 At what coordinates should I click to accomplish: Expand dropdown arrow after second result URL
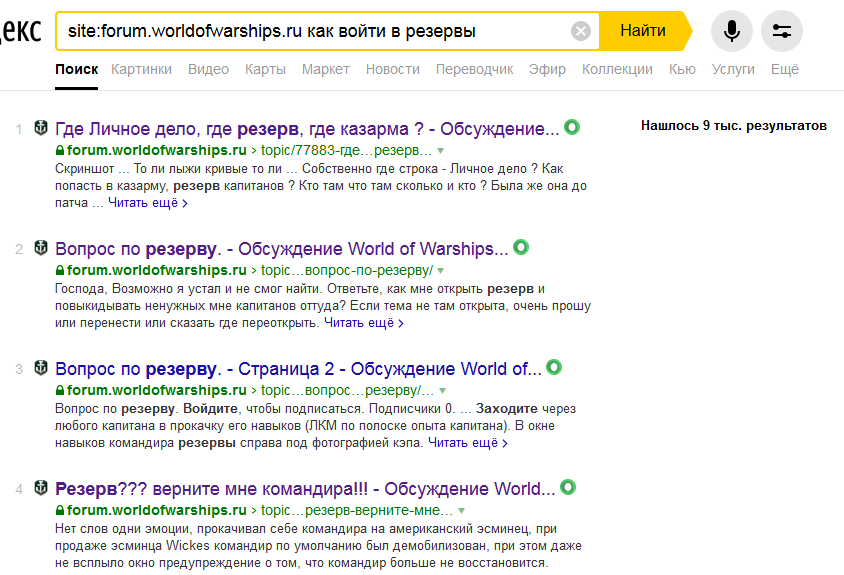[x=441, y=271]
